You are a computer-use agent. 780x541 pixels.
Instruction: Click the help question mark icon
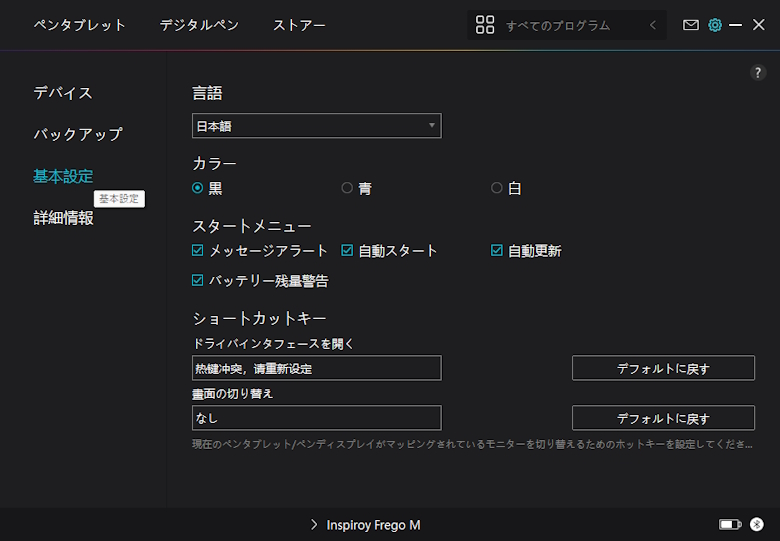pos(758,73)
